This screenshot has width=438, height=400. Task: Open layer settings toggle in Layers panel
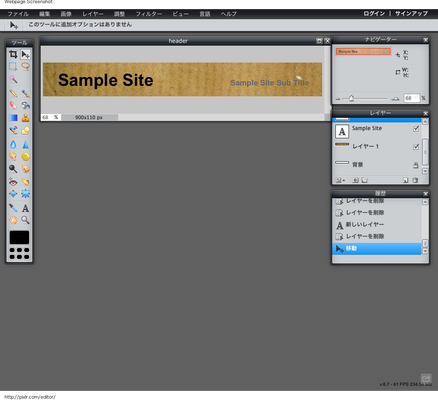[x=340, y=180]
